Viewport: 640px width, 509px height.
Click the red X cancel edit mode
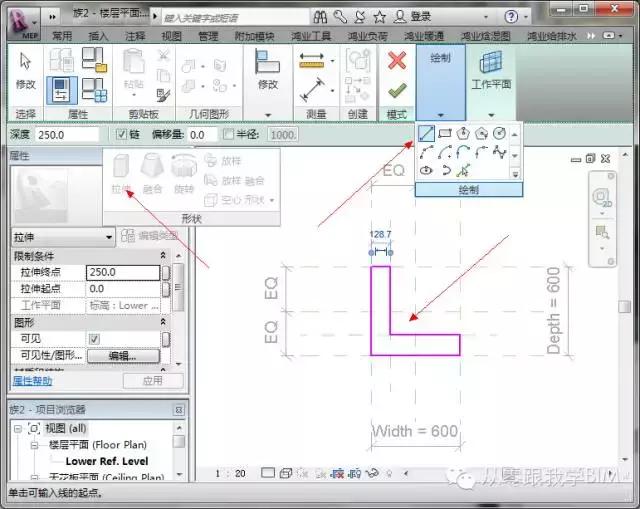pyautogui.click(x=397, y=61)
